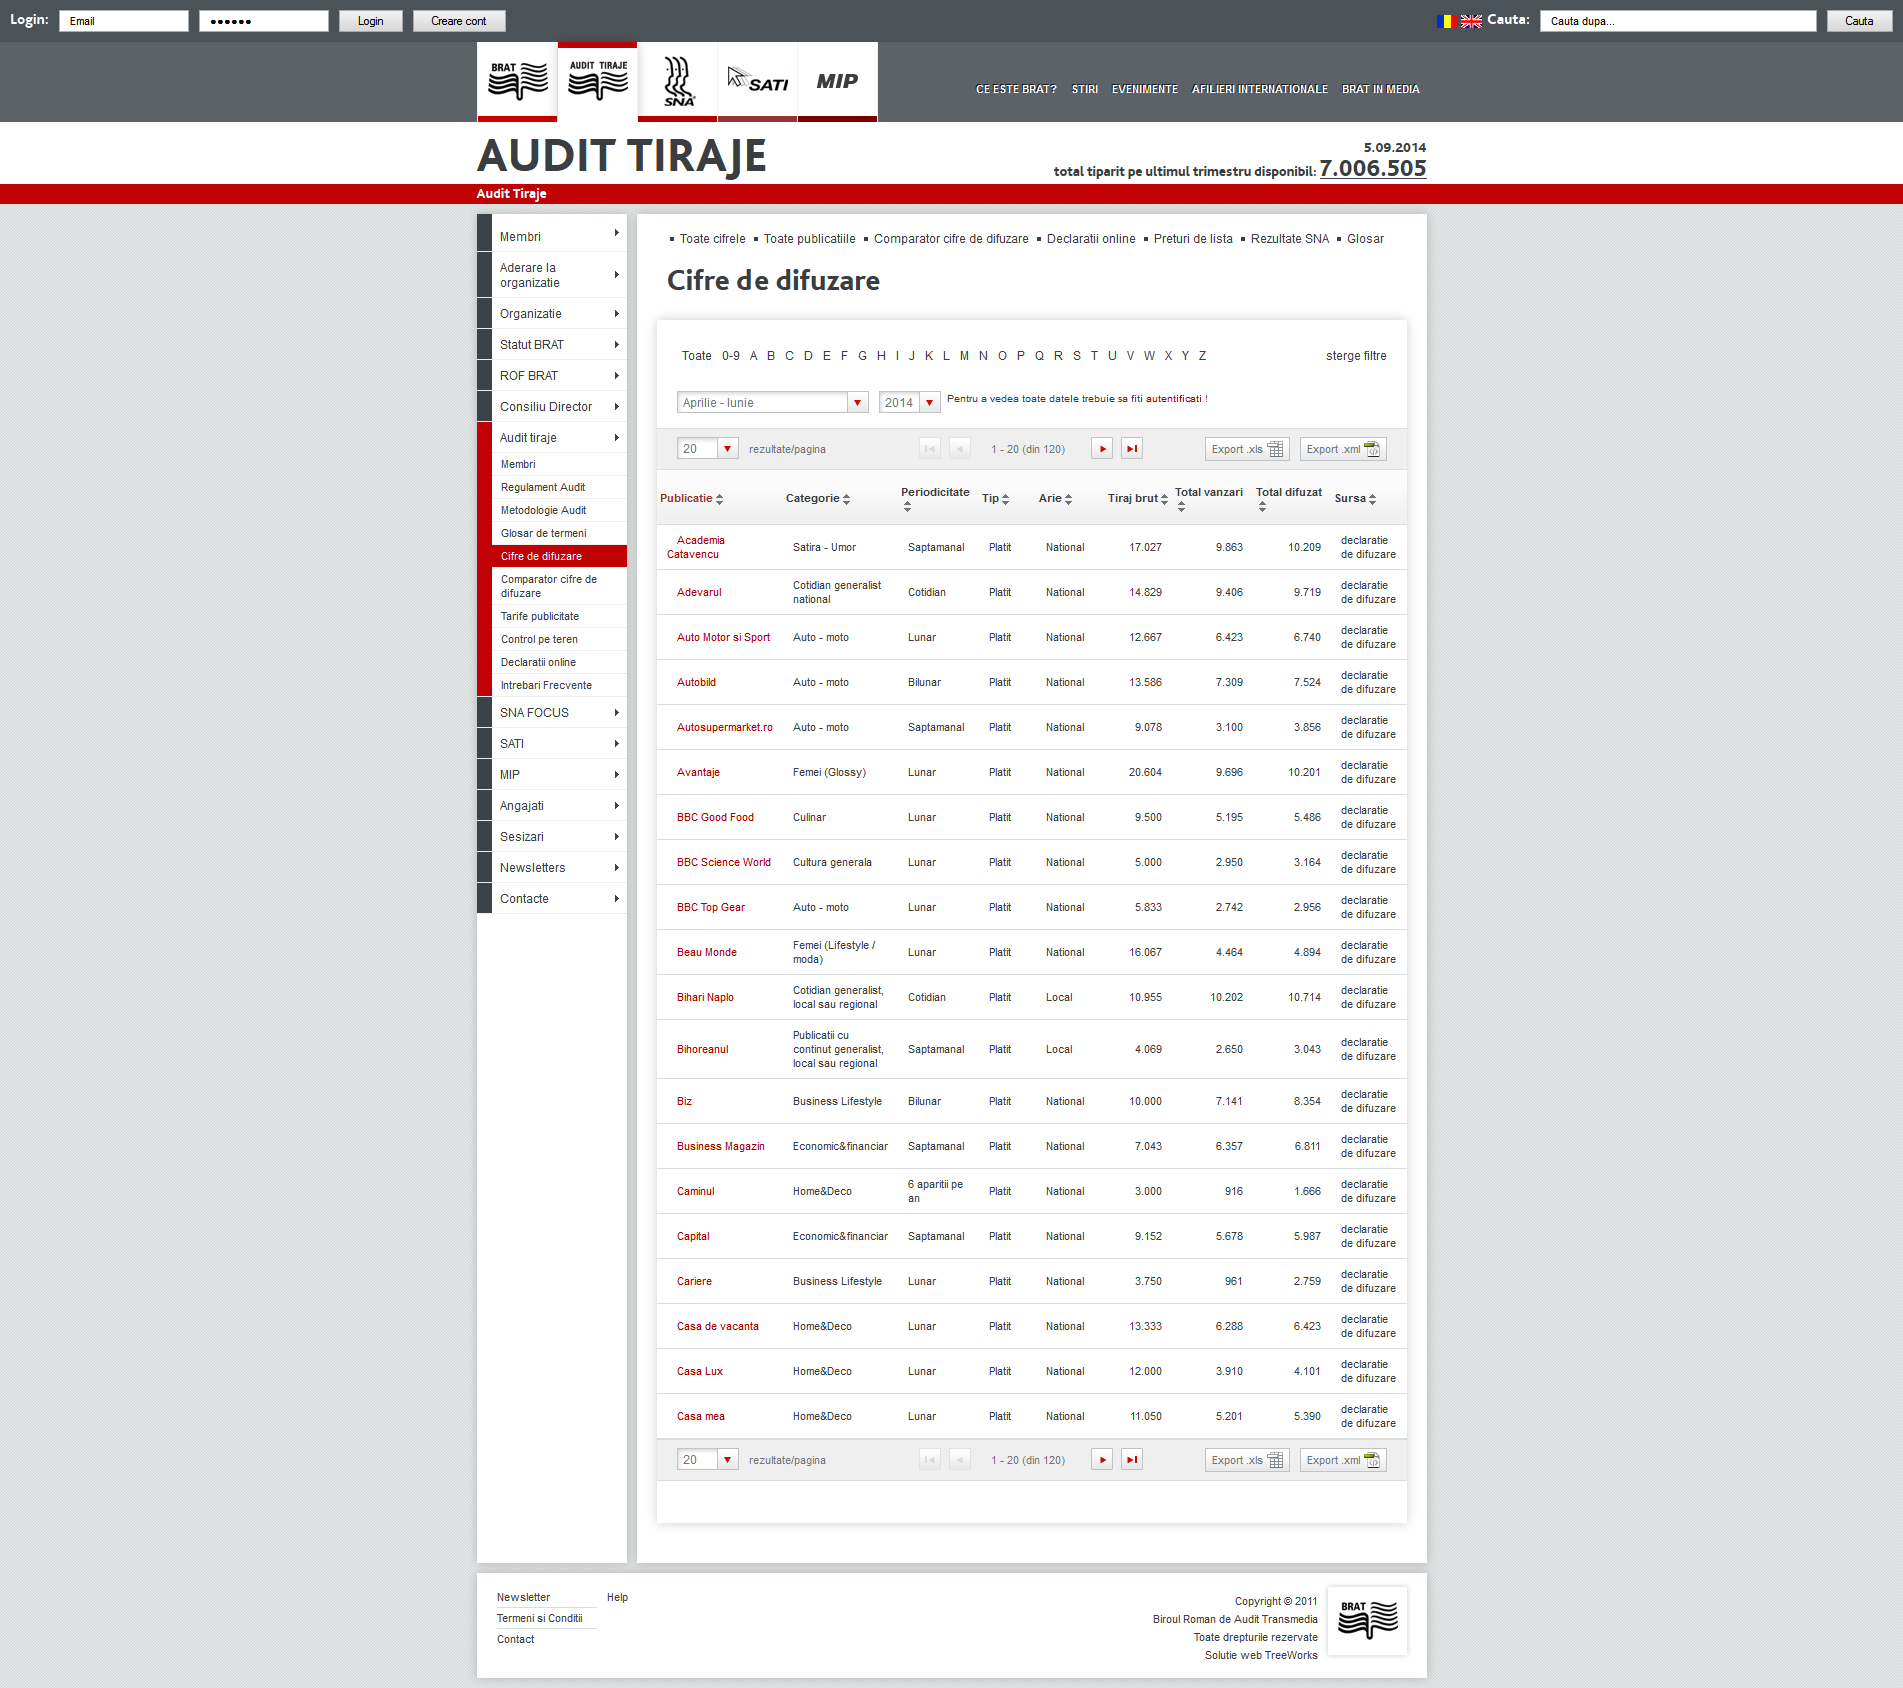Go to next page in bottom pager
Image resolution: width=1903 pixels, height=1688 pixels.
(1102, 1460)
